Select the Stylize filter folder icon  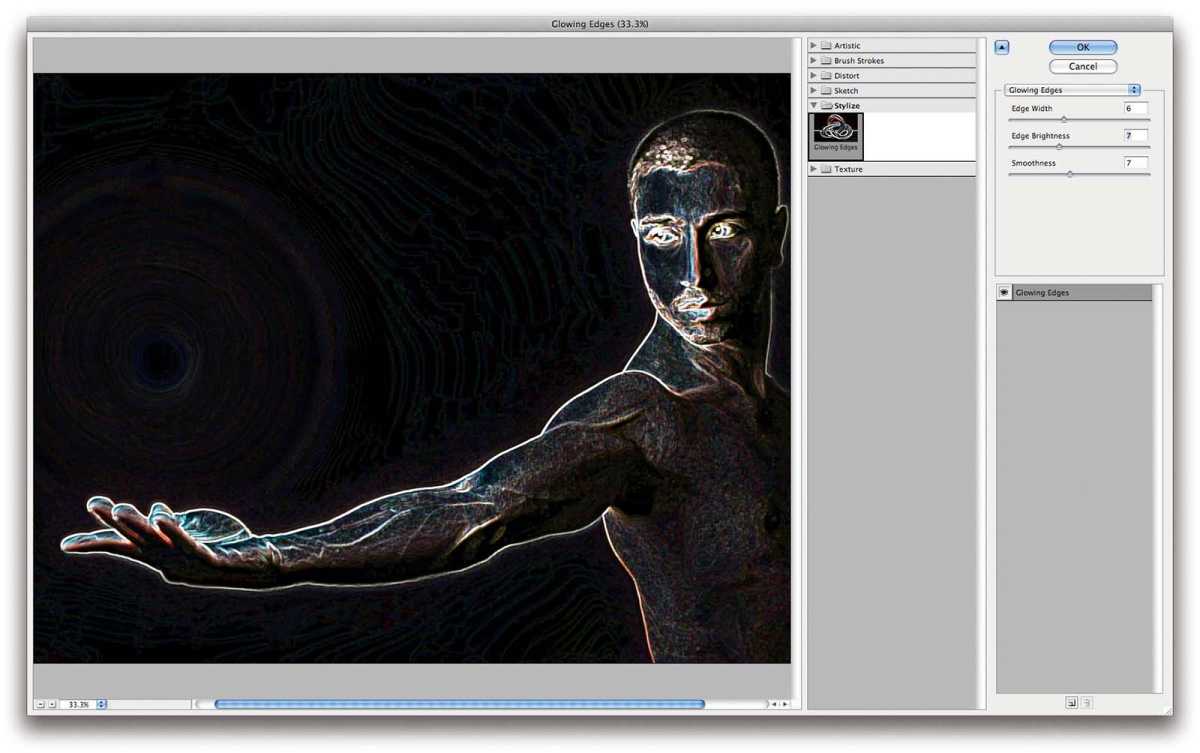(828, 105)
